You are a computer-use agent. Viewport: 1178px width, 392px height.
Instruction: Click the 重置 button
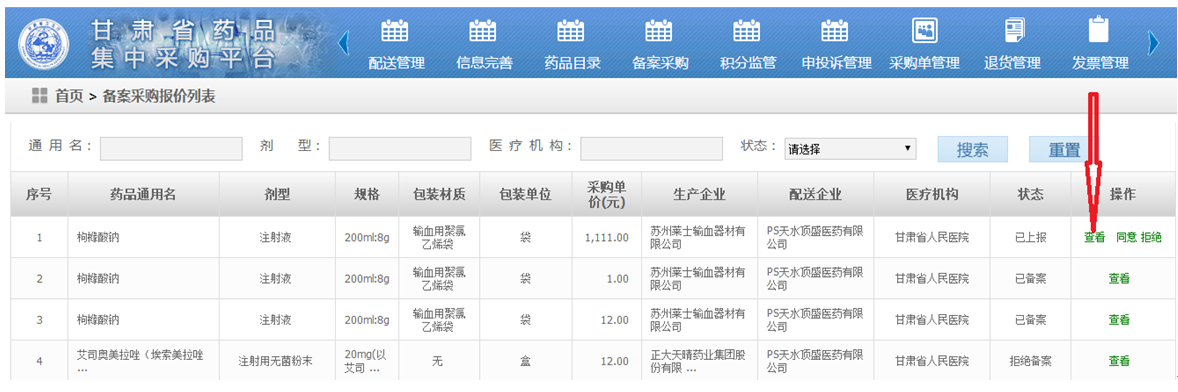1064,149
